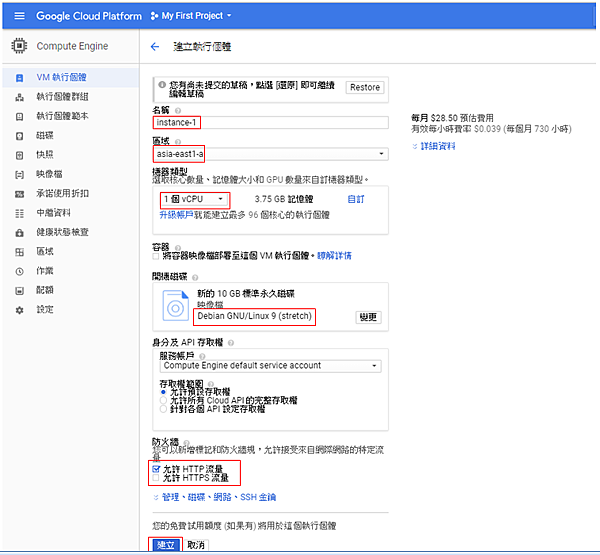The width and height of the screenshot is (600, 555).
Task: Click the 3.75 GB 記憶體 text
Action: (x=284, y=199)
